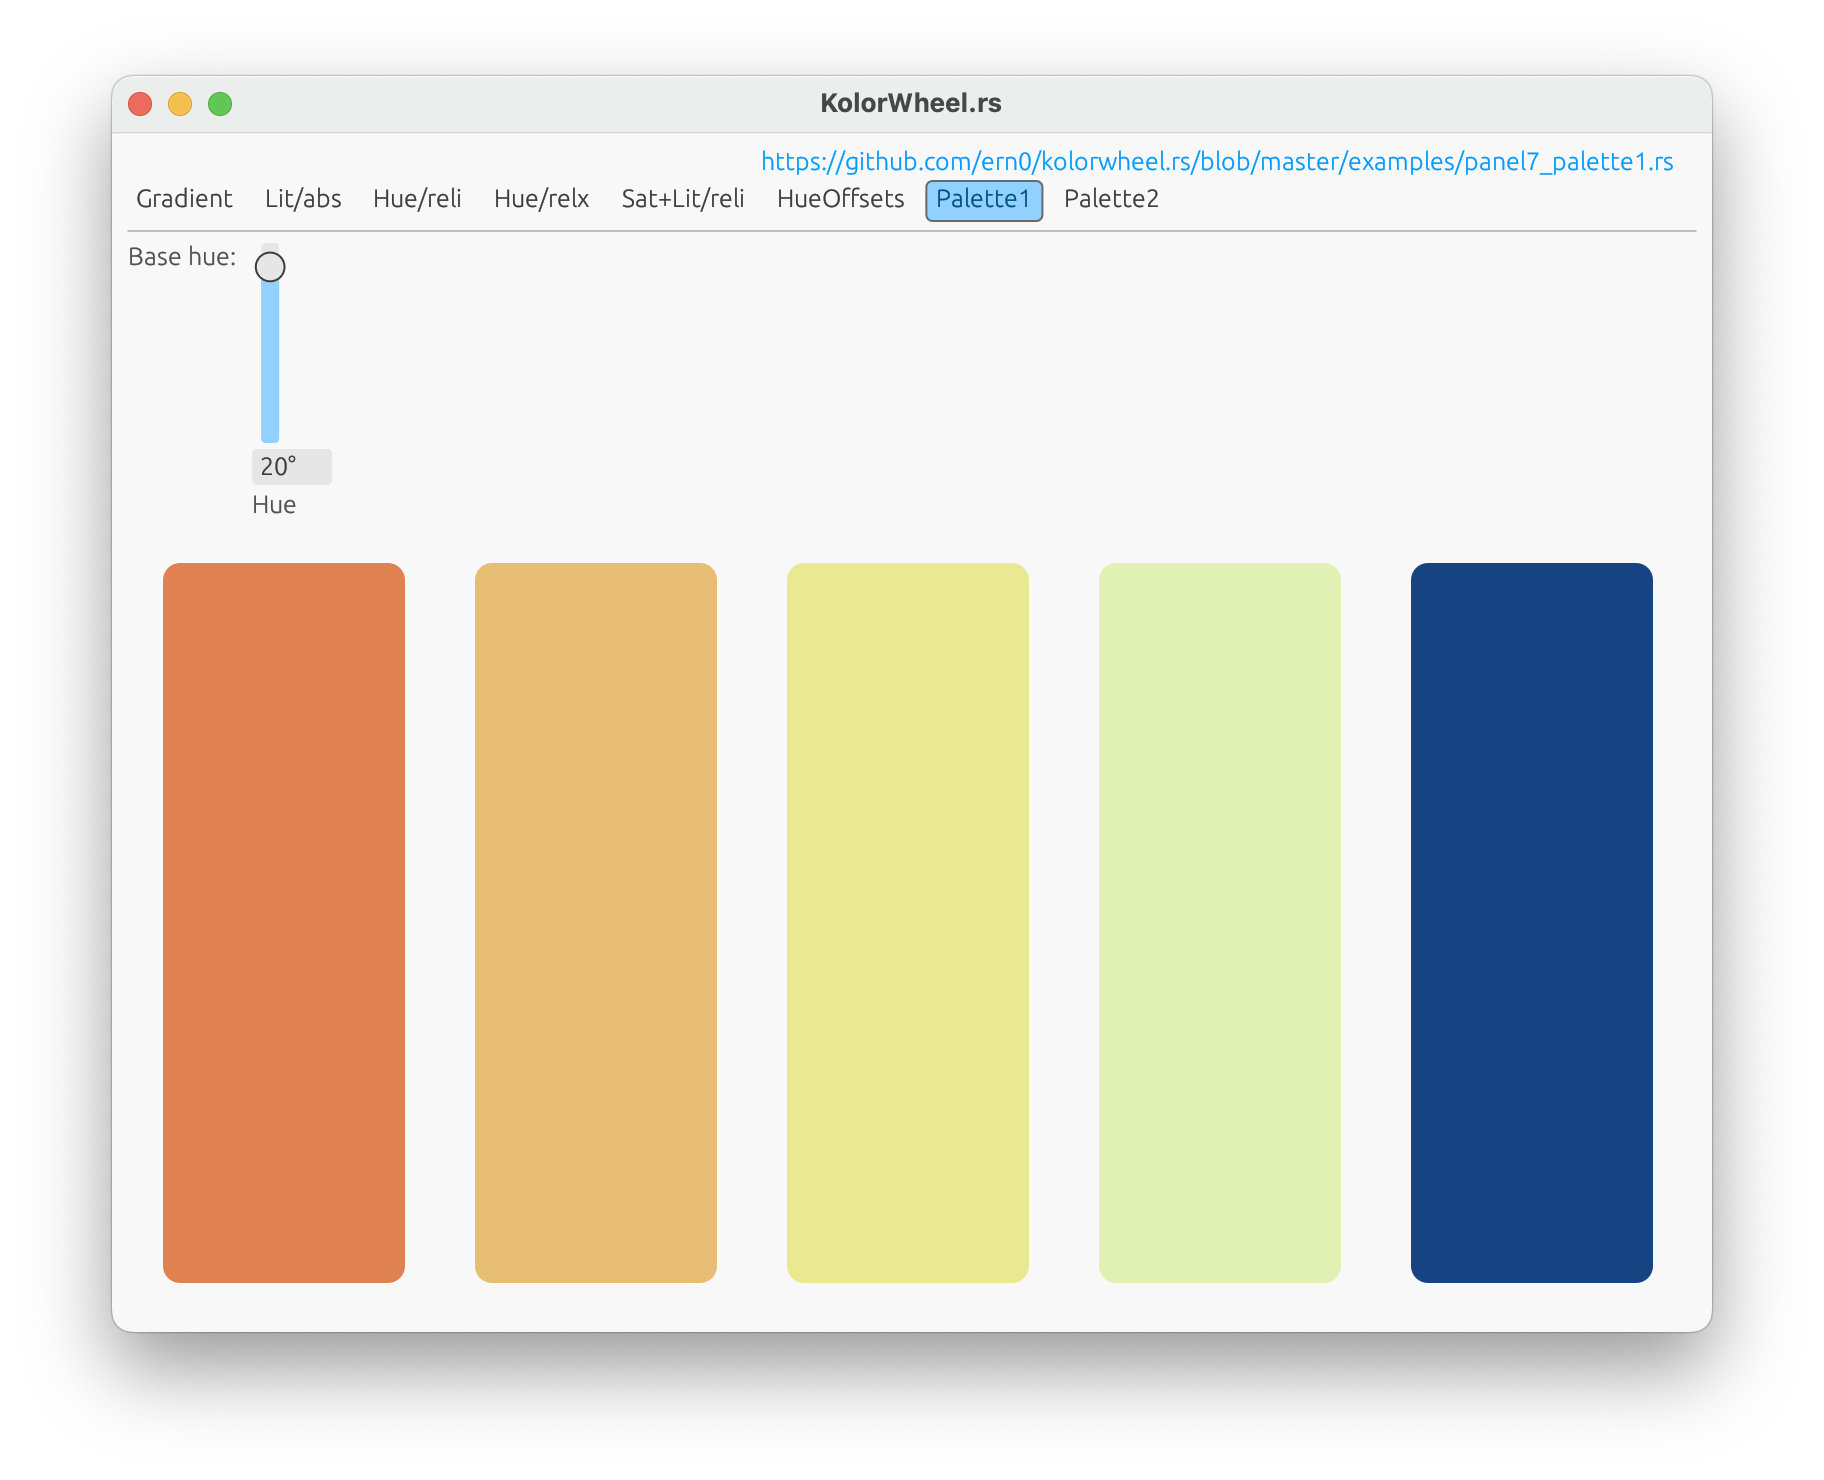Screen dimensions: 1824x1480
Task: Switch to the HueOffsets tab
Action: coord(840,199)
